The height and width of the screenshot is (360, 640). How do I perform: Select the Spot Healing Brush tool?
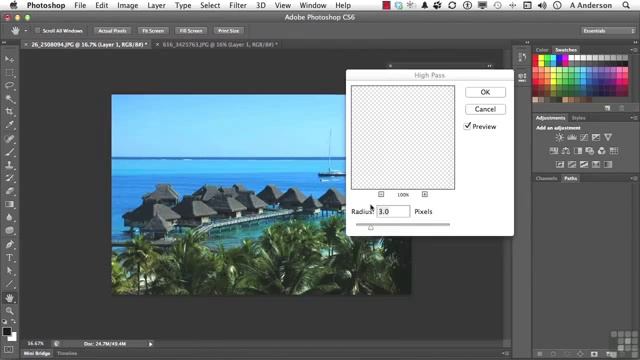(x=9, y=139)
